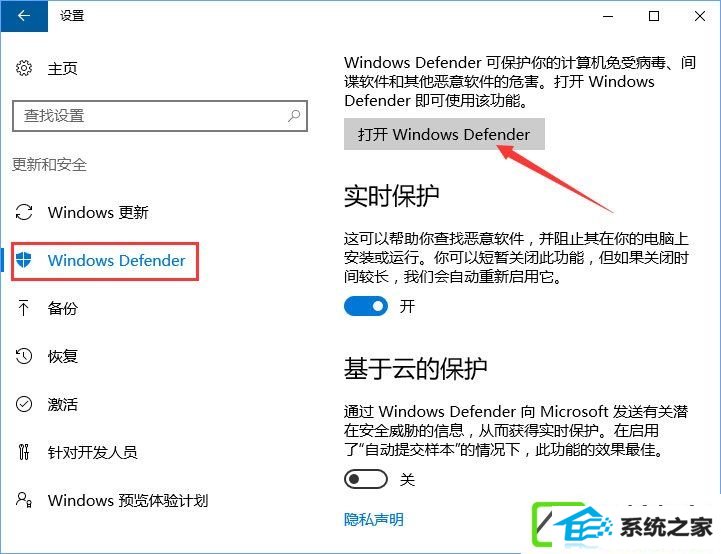Select the 备份 menu item
The width and height of the screenshot is (721, 554).
pyautogui.click(x=63, y=308)
